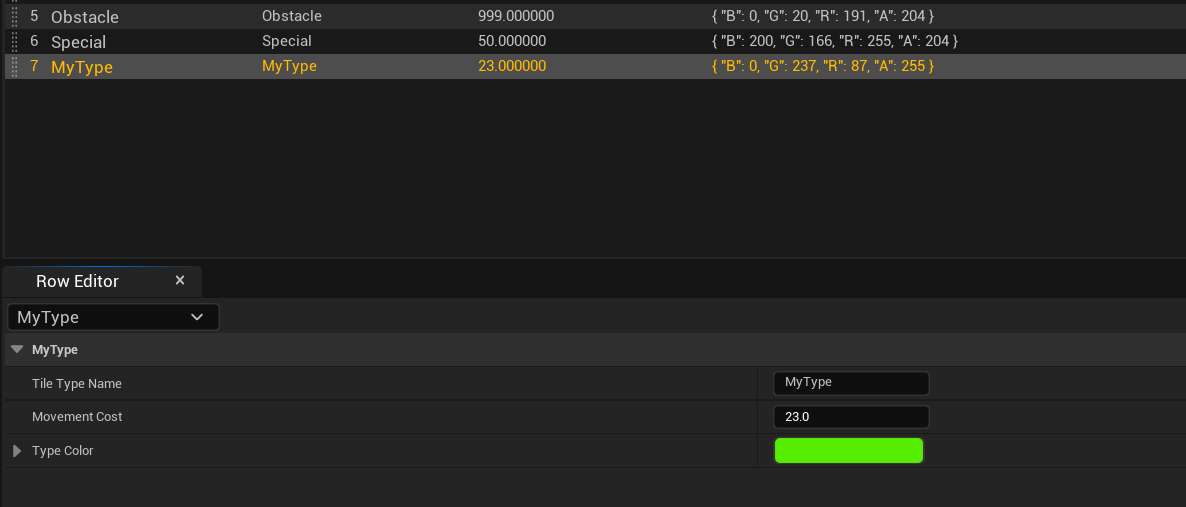Click the drag handle of the MyType row
This screenshot has width=1186, height=507.
15,67
